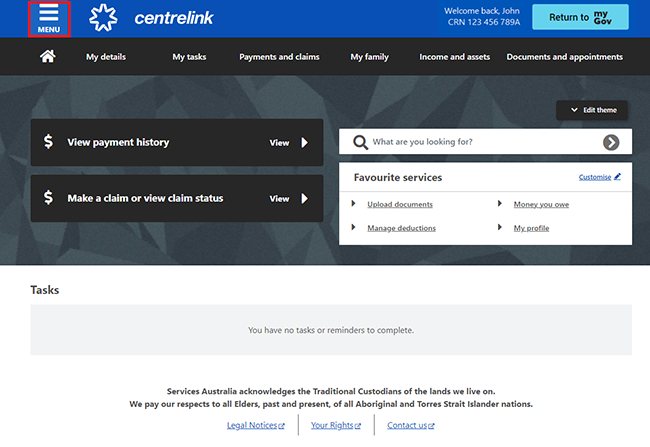Open Documents and appointments menu
Viewport: 650px width, 447px height.
click(x=564, y=57)
